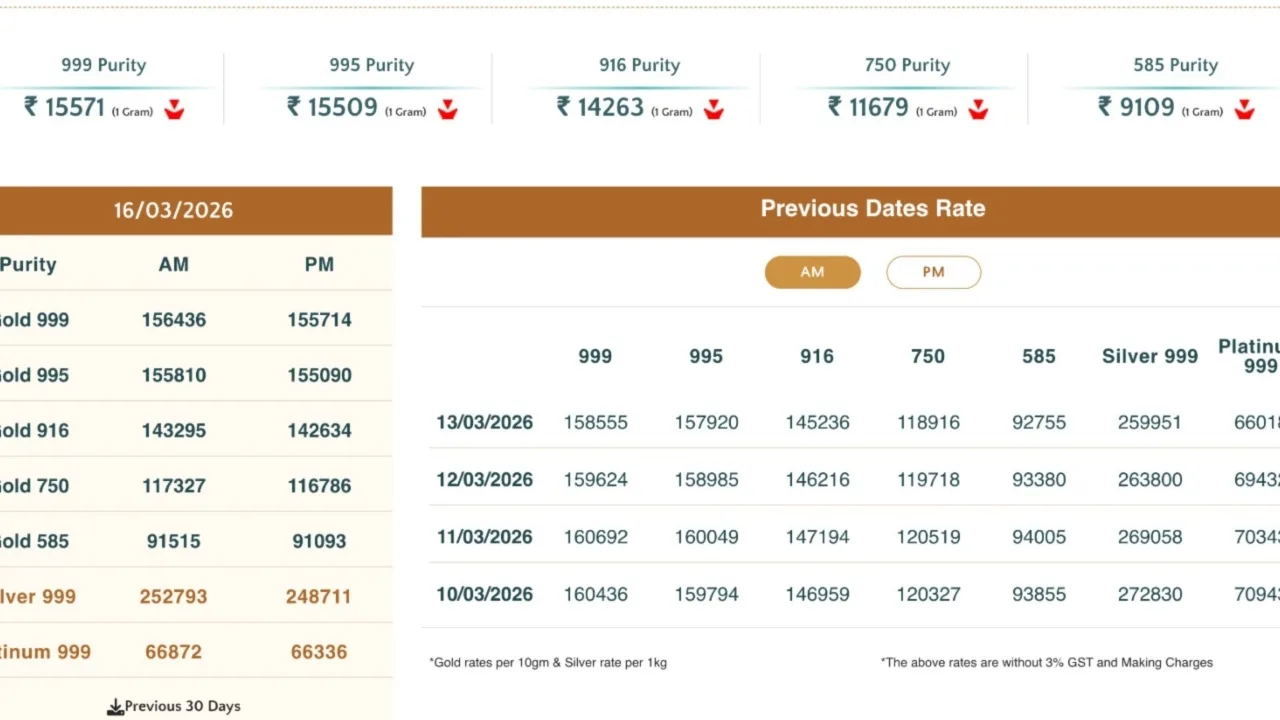Click the 16/03/2026 date header
Screen dimensions: 1280x720
173,210
